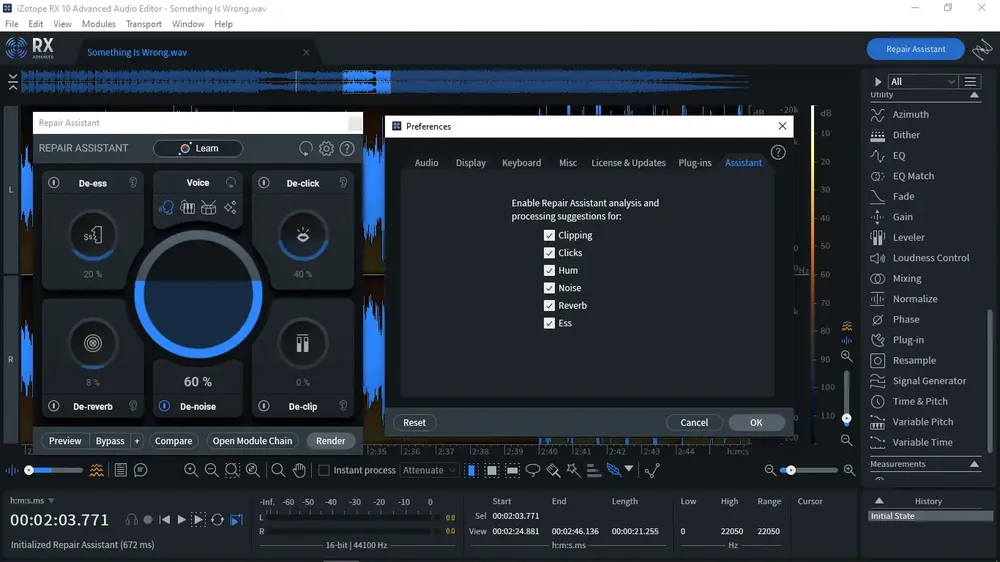Toggle the De-ess power button

(54, 183)
